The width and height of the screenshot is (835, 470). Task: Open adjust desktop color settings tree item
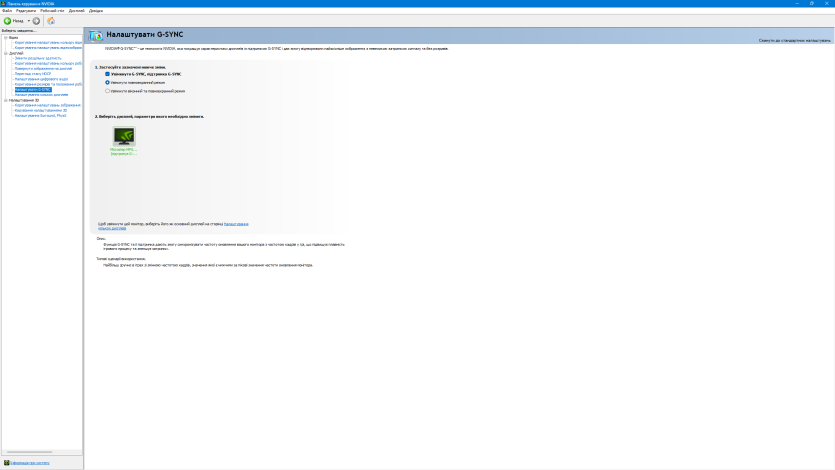(48, 63)
